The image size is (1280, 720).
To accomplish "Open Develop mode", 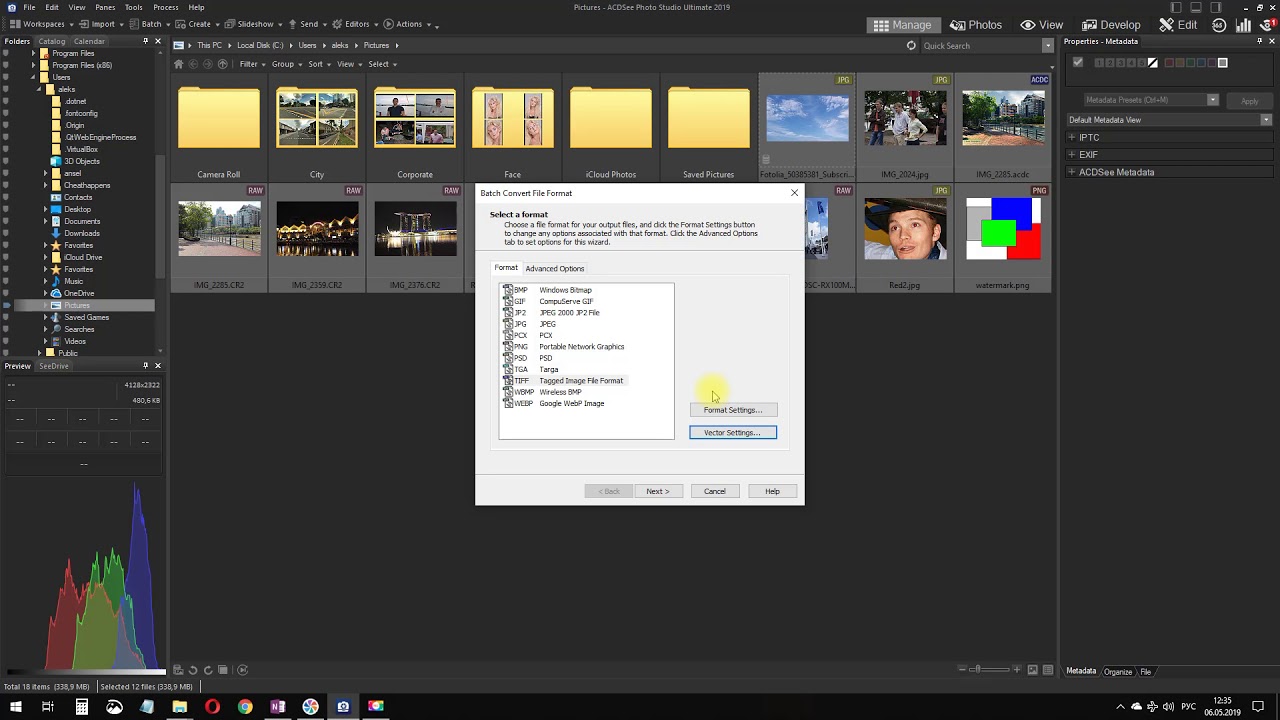I will [1111, 25].
